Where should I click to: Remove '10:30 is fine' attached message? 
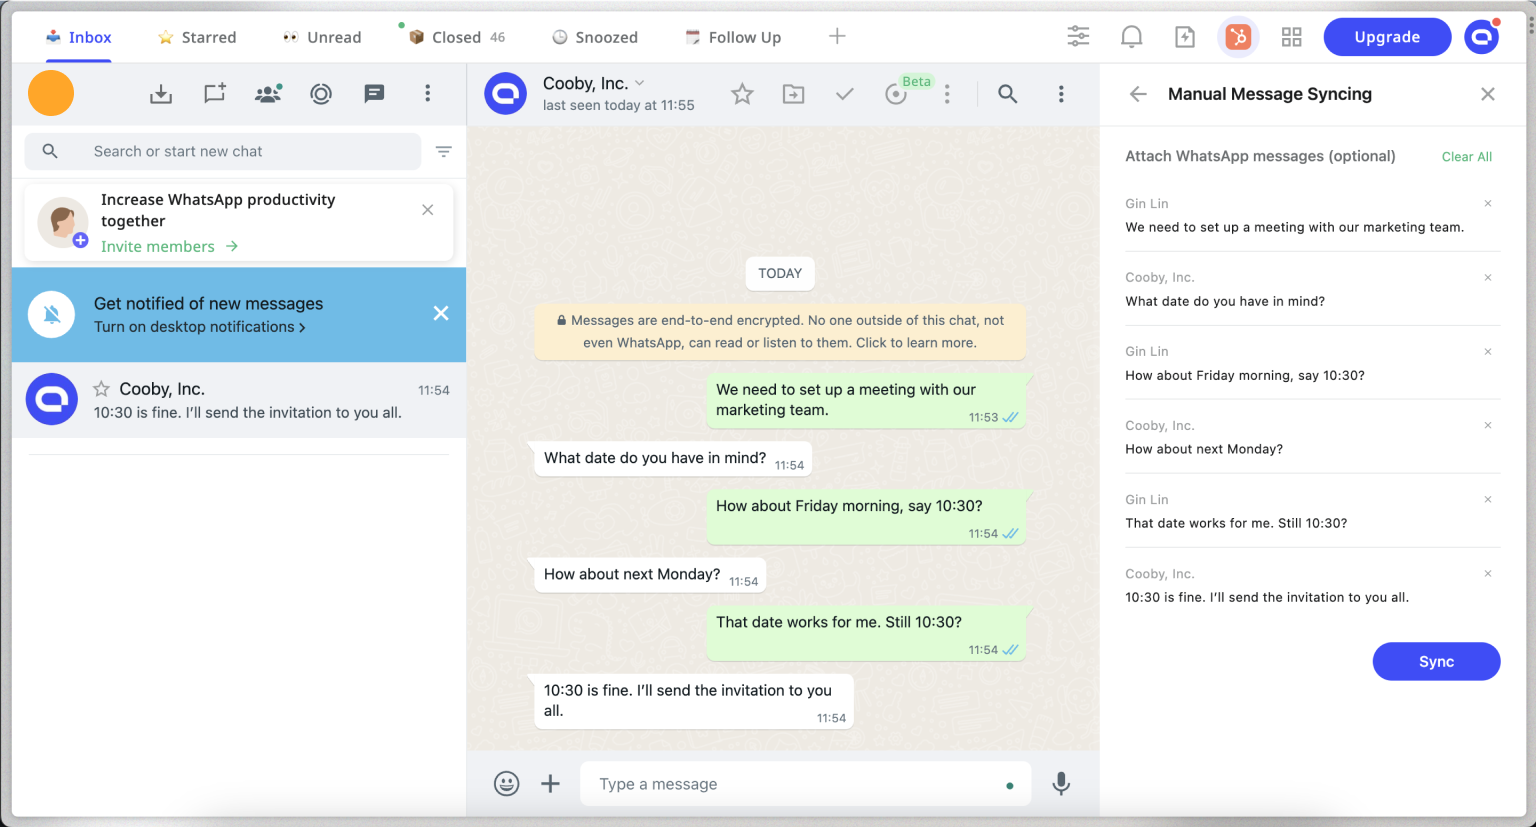pos(1488,573)
